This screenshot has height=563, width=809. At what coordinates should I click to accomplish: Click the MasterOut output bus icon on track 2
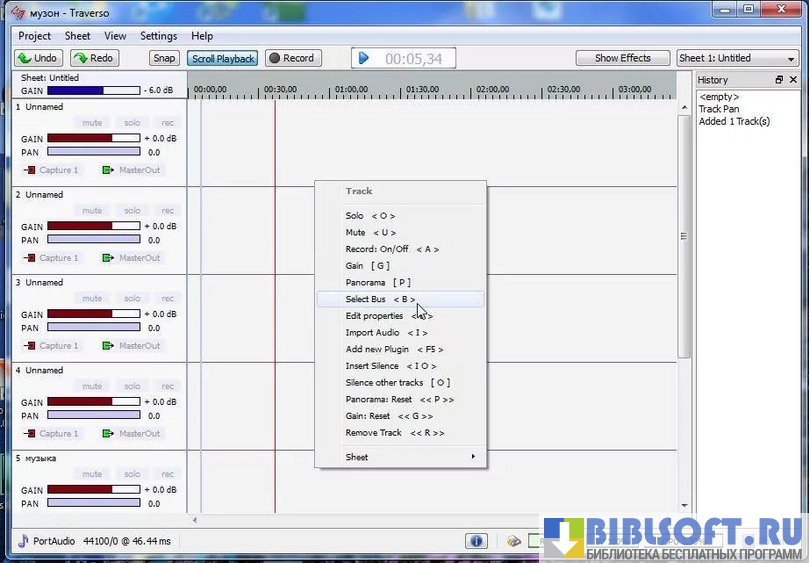point(108,258)
